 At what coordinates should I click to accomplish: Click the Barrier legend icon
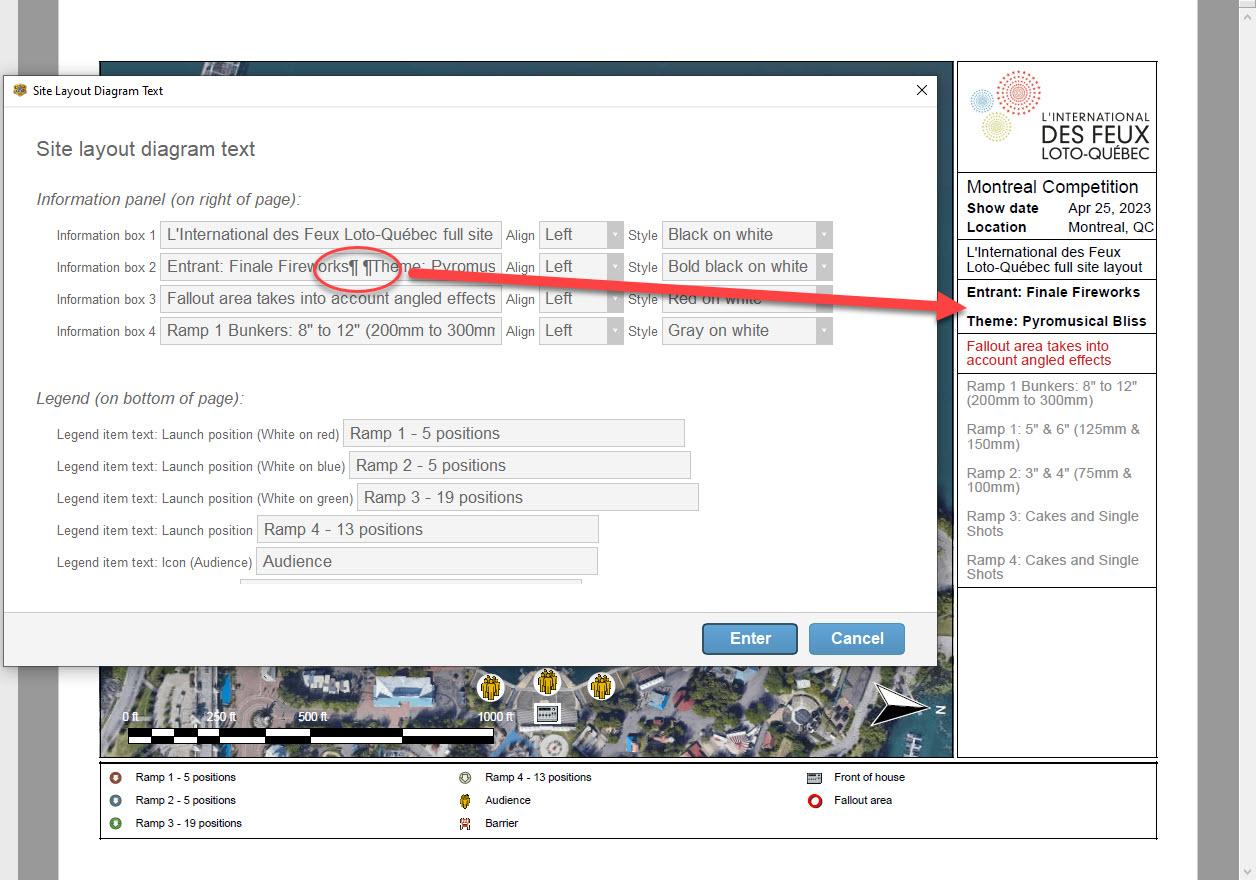pos(465,823)
